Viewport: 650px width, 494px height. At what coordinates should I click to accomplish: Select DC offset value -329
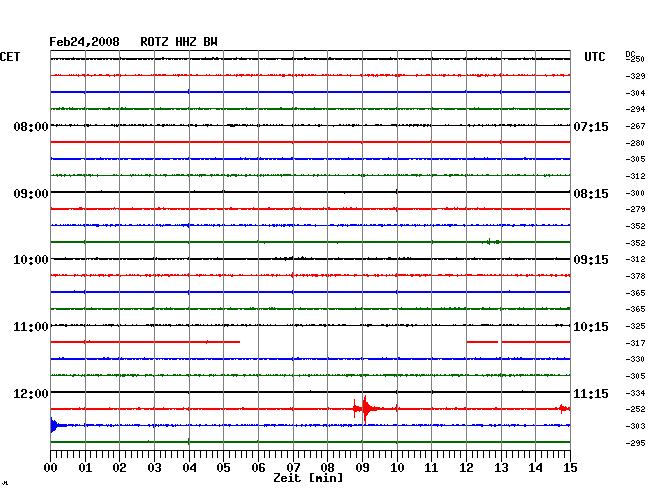tap(635, 76)
